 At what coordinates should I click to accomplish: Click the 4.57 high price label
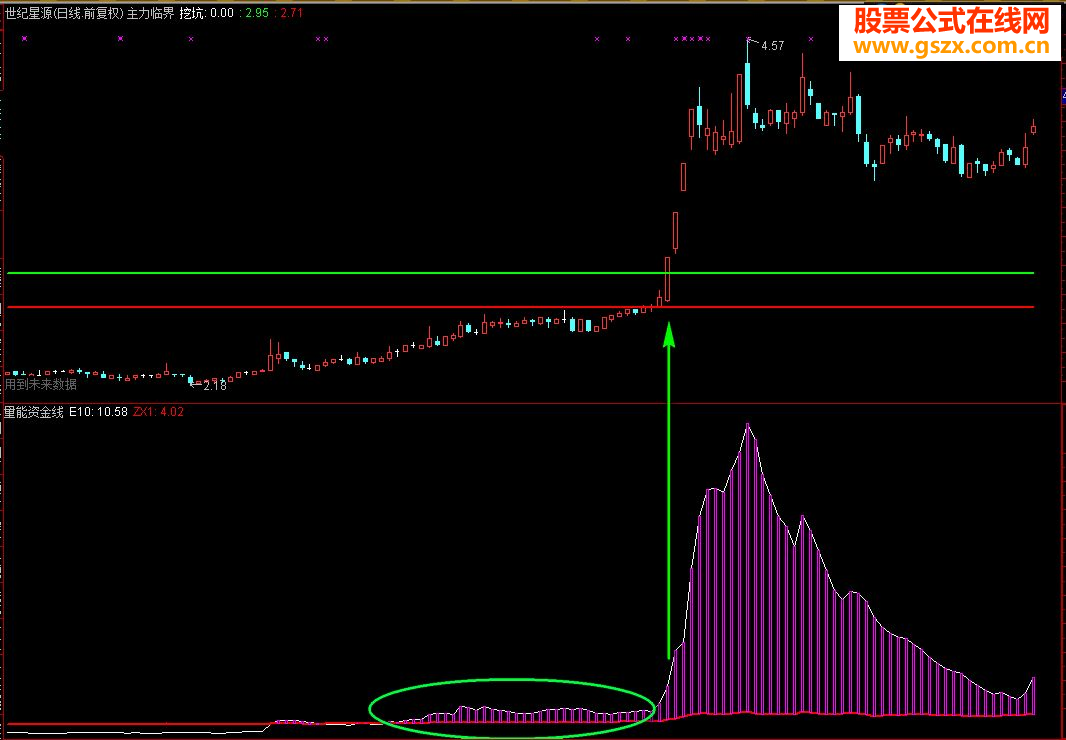772,46
